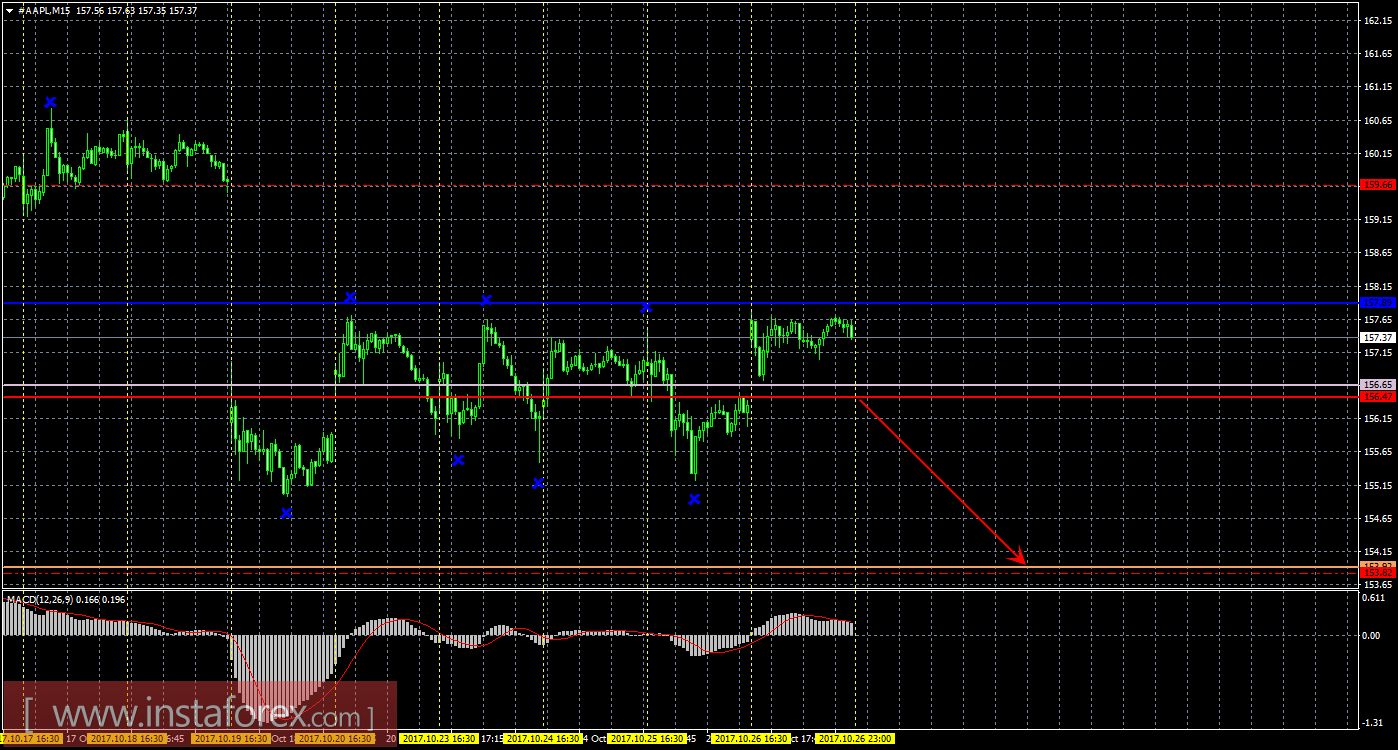This screenshot has width=1398, height=750.
Task: Select the OHLC values 157.56 157.63 157.35 157.37
Action: [x=137, y=10]
